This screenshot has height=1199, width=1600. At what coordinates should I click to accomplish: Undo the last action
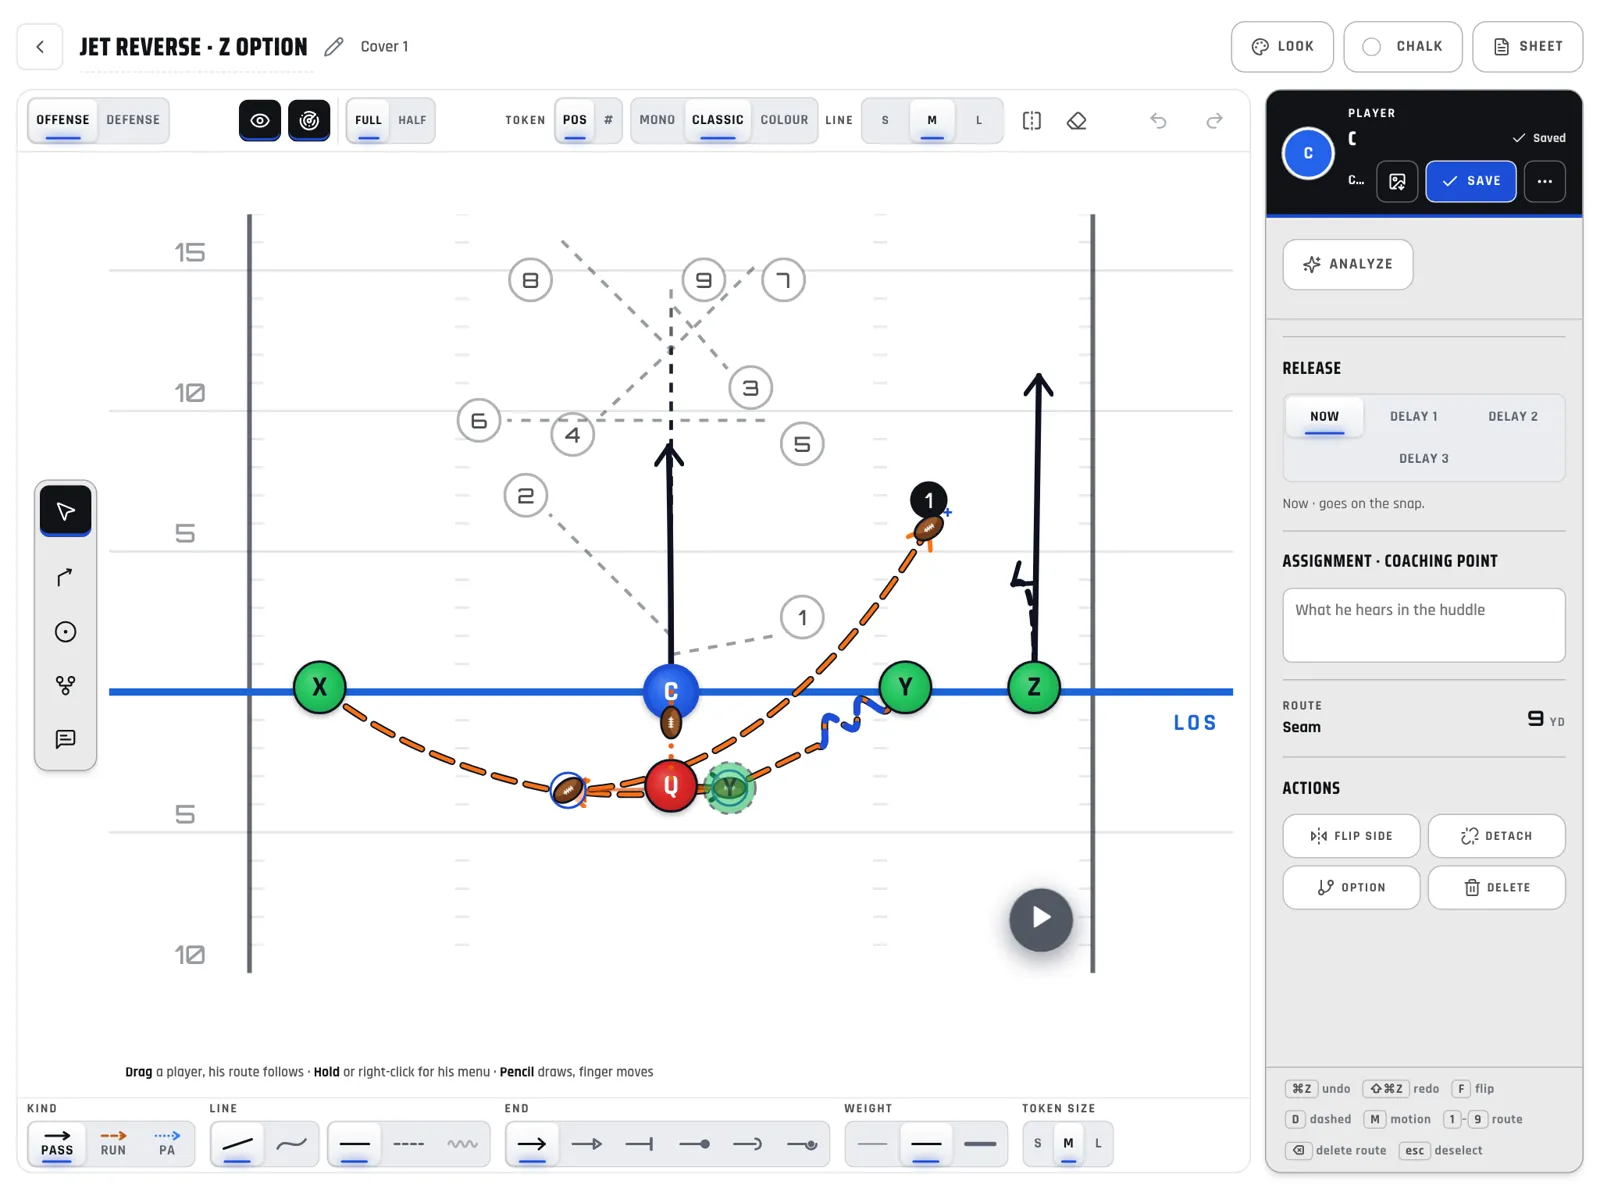point(1158,121)
